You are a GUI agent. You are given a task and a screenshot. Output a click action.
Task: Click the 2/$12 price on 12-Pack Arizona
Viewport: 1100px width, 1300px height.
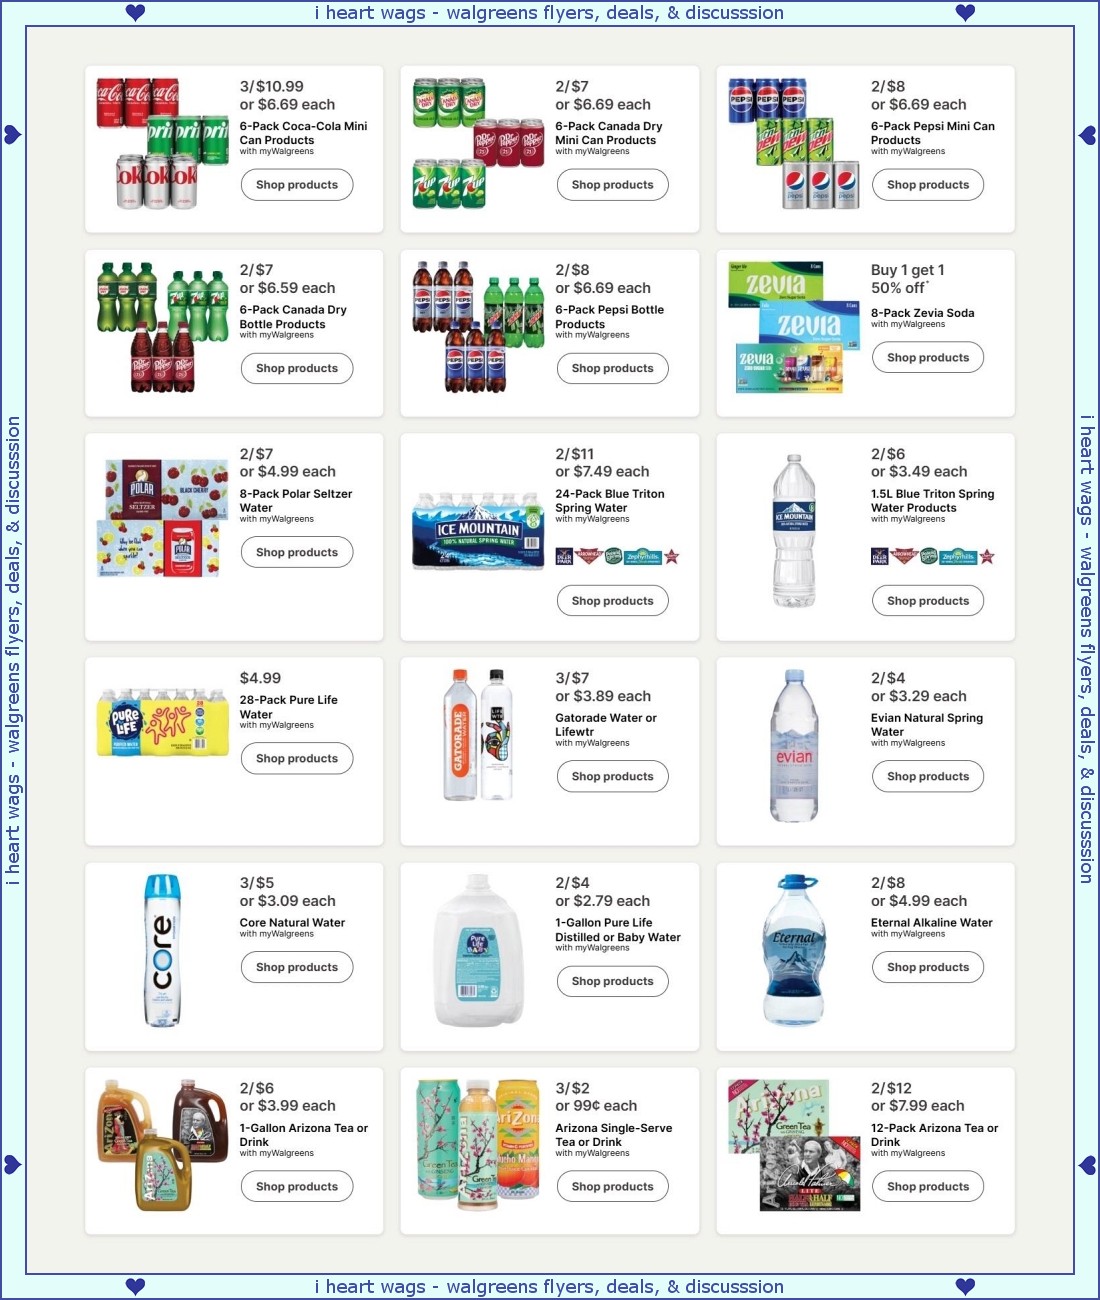pyautogui.click(x=891, y=1088)
